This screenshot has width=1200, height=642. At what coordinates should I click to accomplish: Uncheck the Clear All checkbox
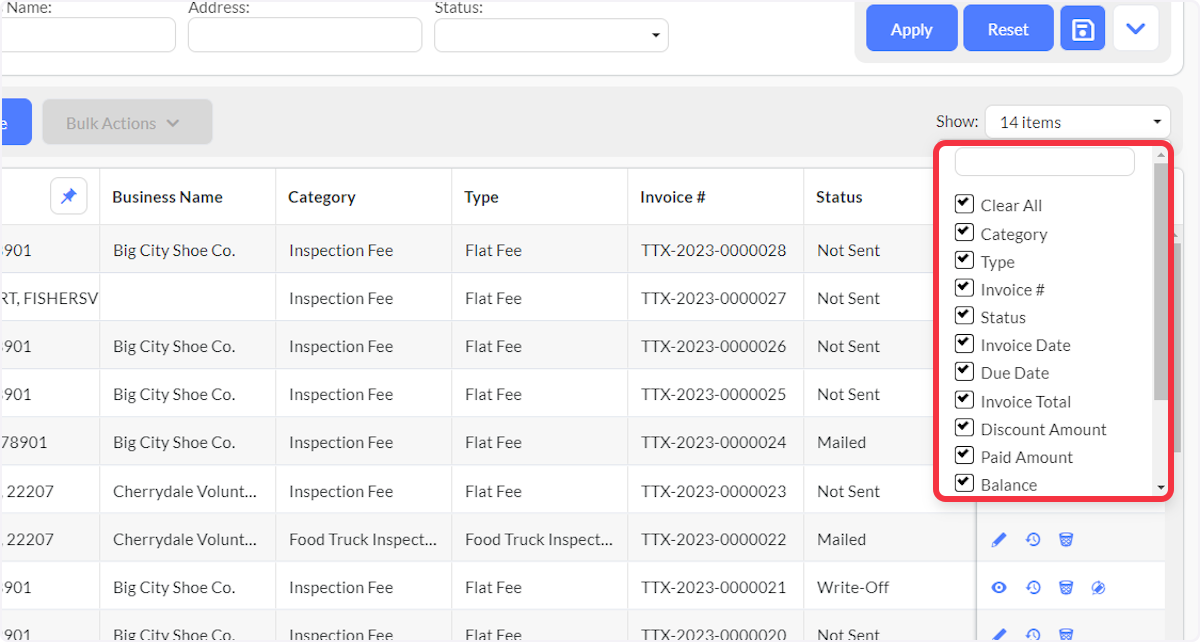tap(964, 204)
